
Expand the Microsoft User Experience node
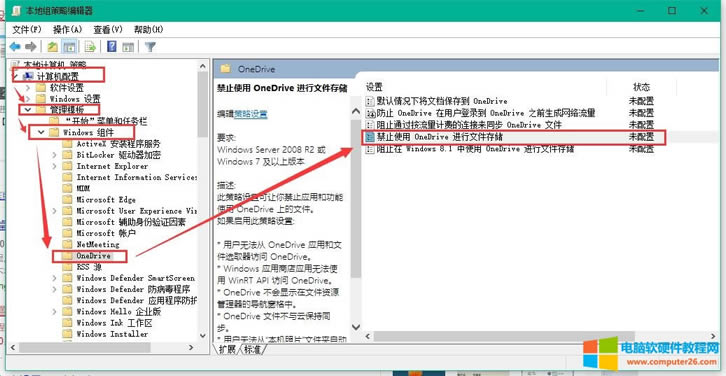(55, 211)
